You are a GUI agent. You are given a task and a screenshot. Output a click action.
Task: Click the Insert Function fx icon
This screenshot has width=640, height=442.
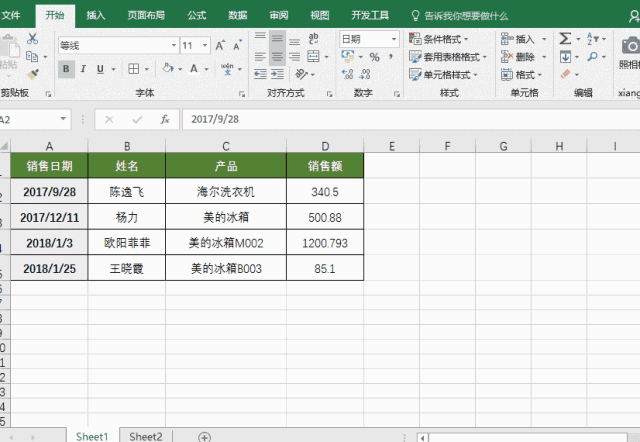(x=165, y=119)
